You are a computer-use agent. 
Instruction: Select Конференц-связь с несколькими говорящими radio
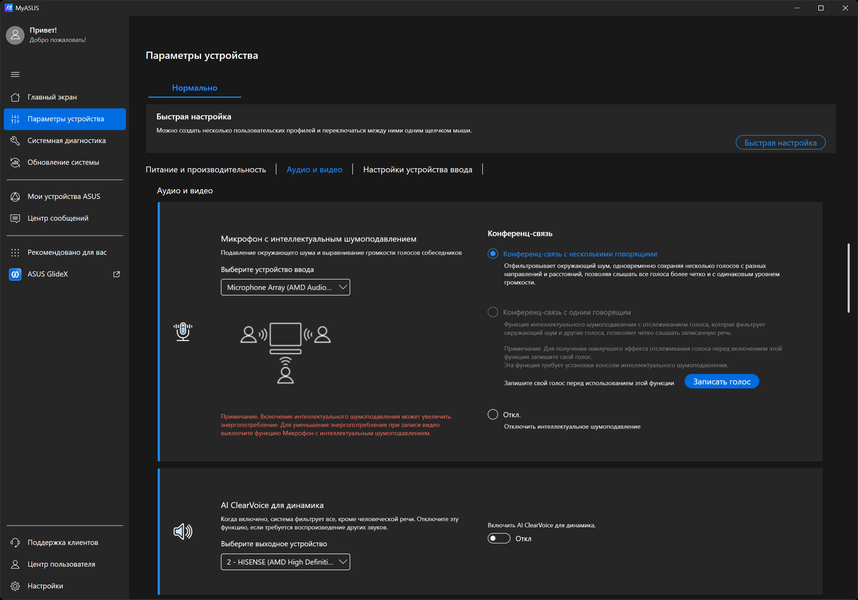(x=493, y=254)
